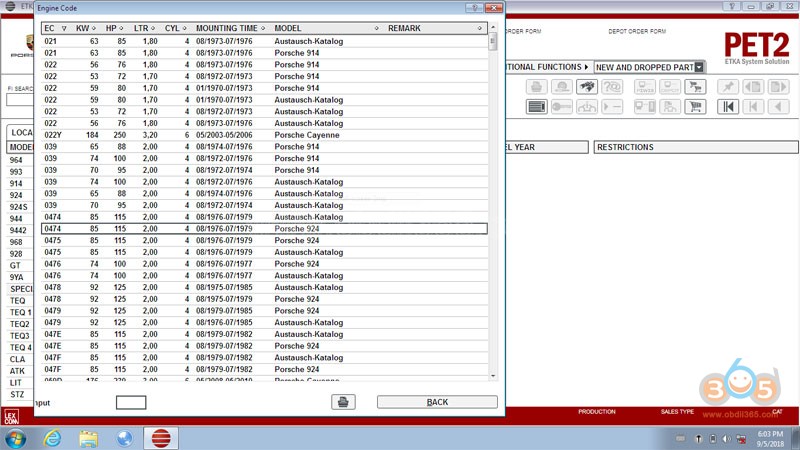Expand the ADDITIONAL FUNCTIONS menu arrow
800x450 pixels.
(x=586, y=67)
